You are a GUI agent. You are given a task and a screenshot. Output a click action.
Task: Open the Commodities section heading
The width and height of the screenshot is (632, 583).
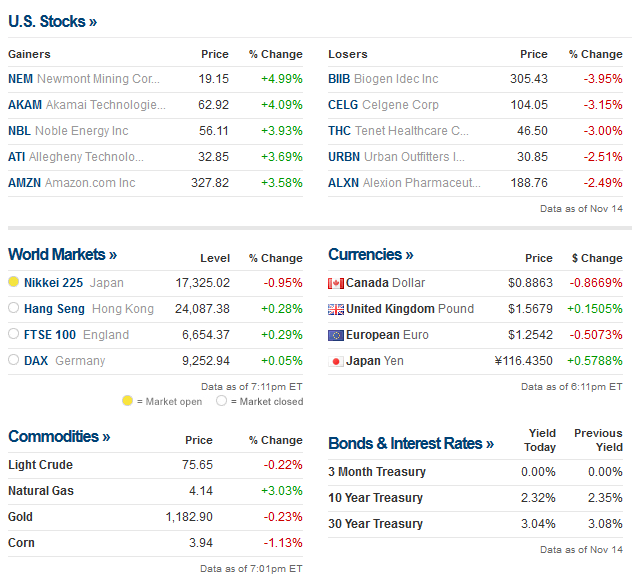pyautogui.click(x=59, y=437)
